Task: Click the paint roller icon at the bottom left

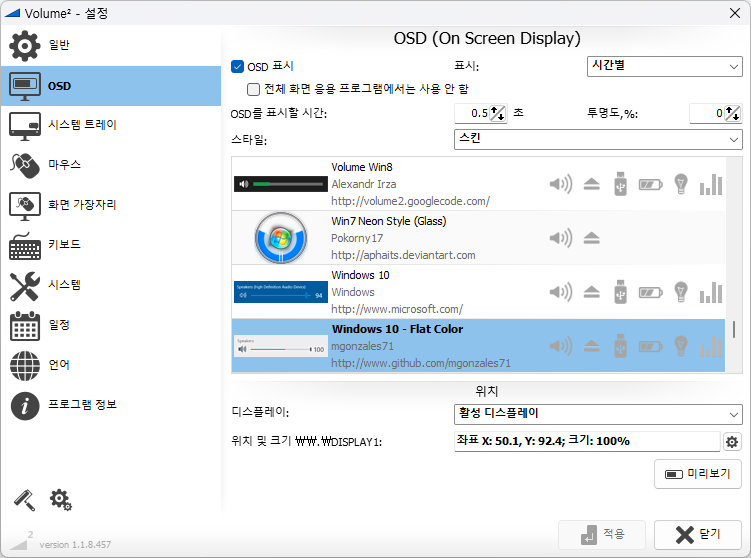Action: (24, 501)
